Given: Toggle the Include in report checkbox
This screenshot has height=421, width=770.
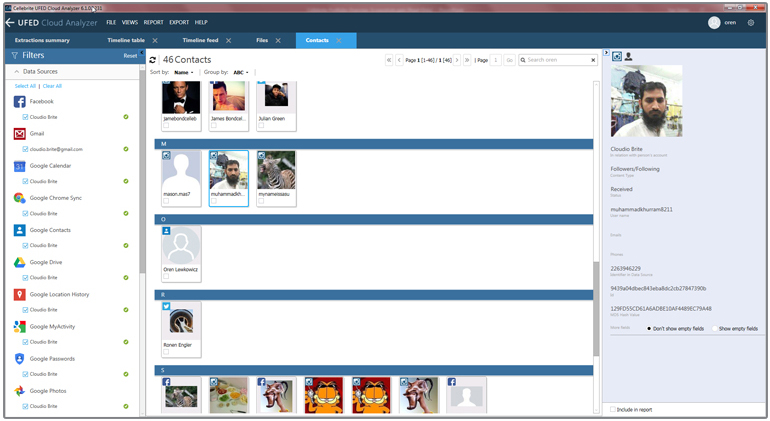Looking at the screenshot, I should tap(613, 409).
